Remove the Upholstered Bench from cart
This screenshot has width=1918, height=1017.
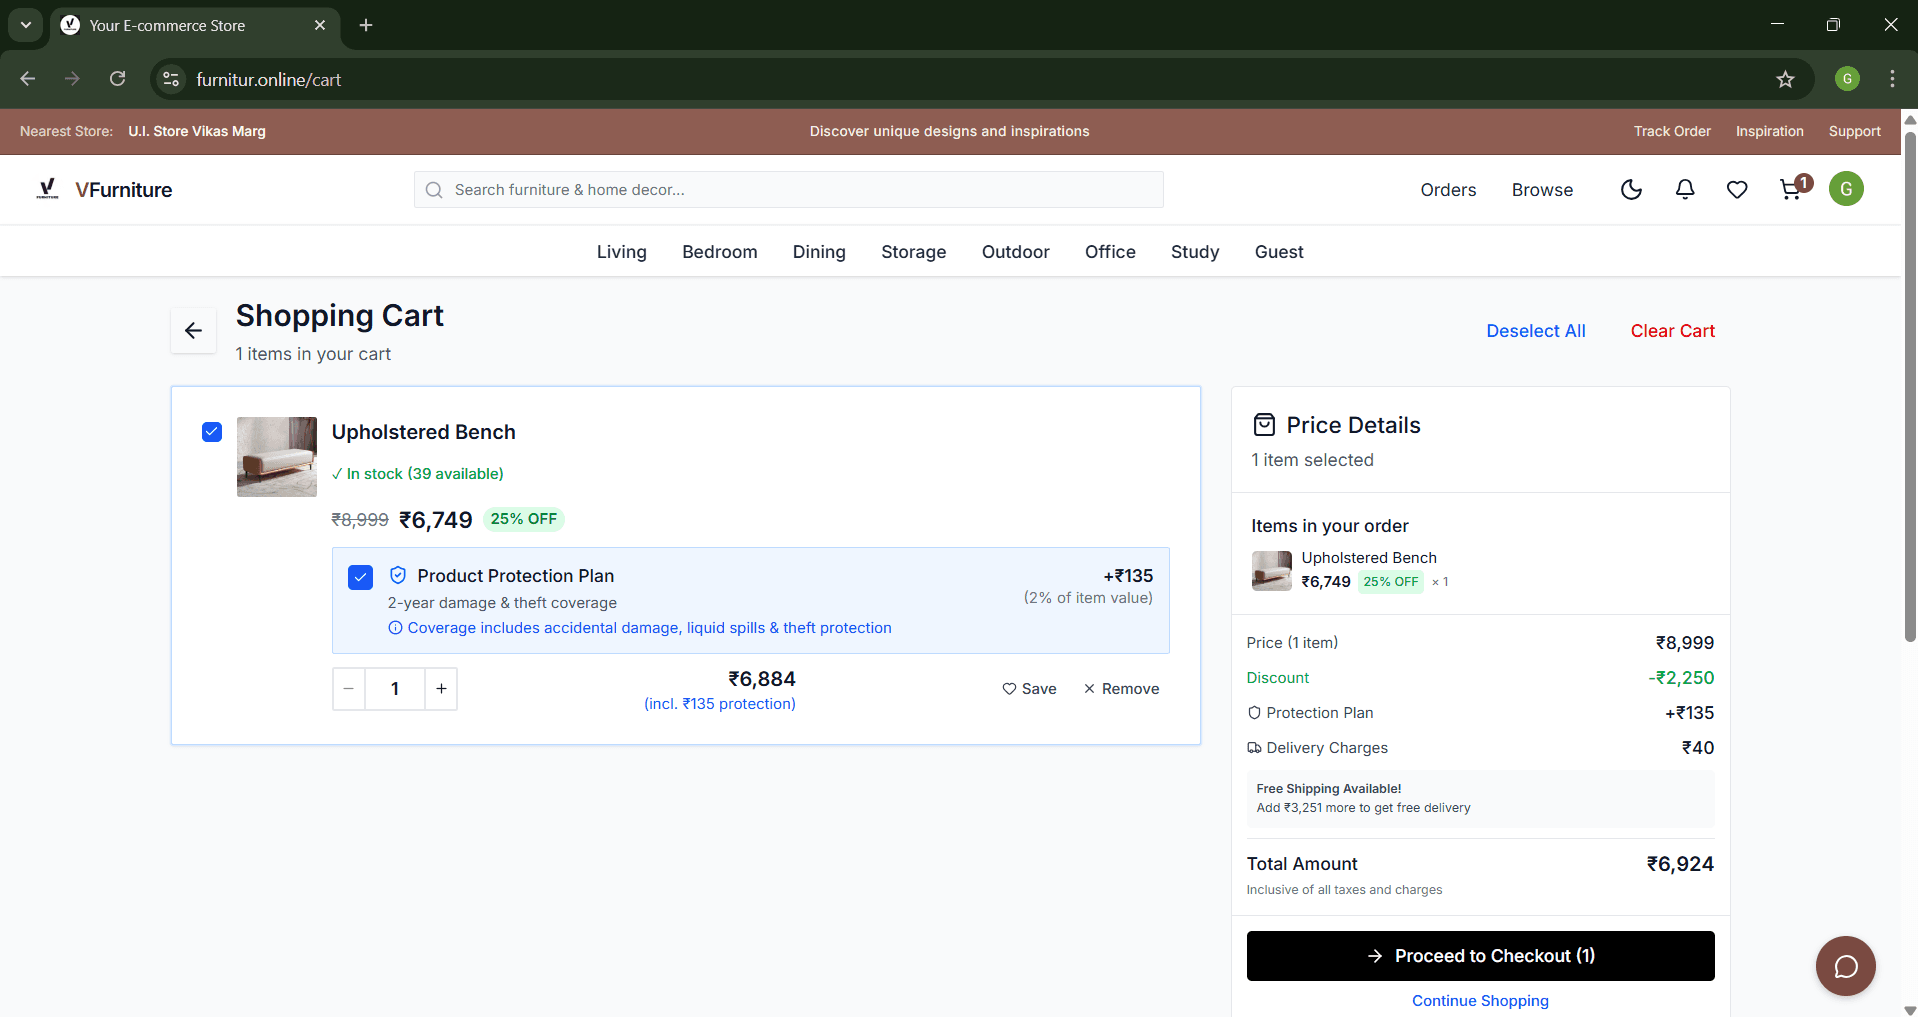coord(1120,688)
